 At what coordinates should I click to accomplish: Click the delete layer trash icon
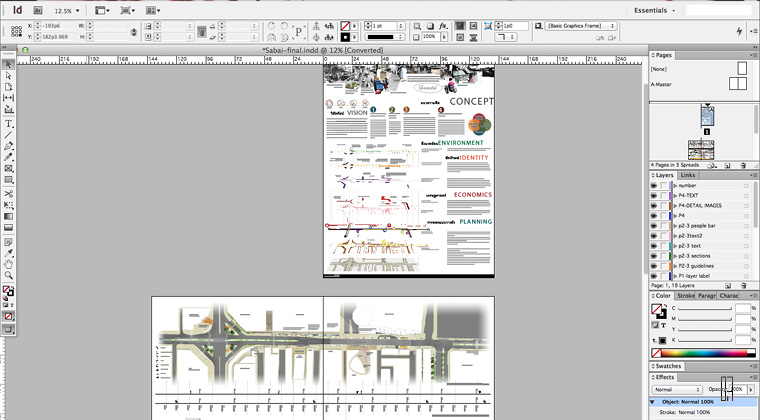pos(743,286)
